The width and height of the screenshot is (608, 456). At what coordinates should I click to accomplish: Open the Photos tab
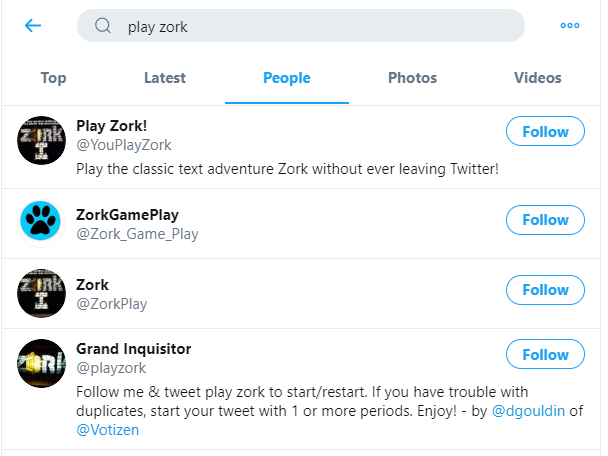(412, 78)
